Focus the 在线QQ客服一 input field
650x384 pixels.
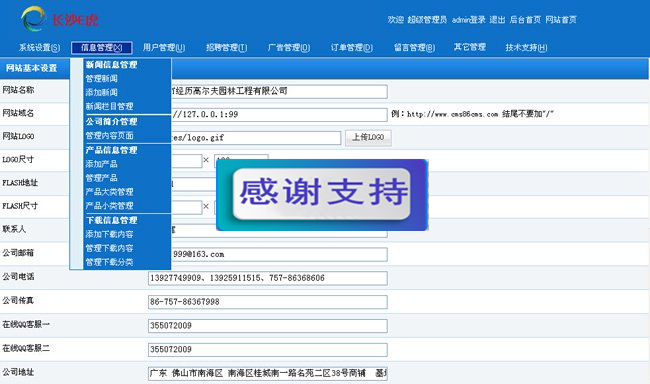(268, 326)
